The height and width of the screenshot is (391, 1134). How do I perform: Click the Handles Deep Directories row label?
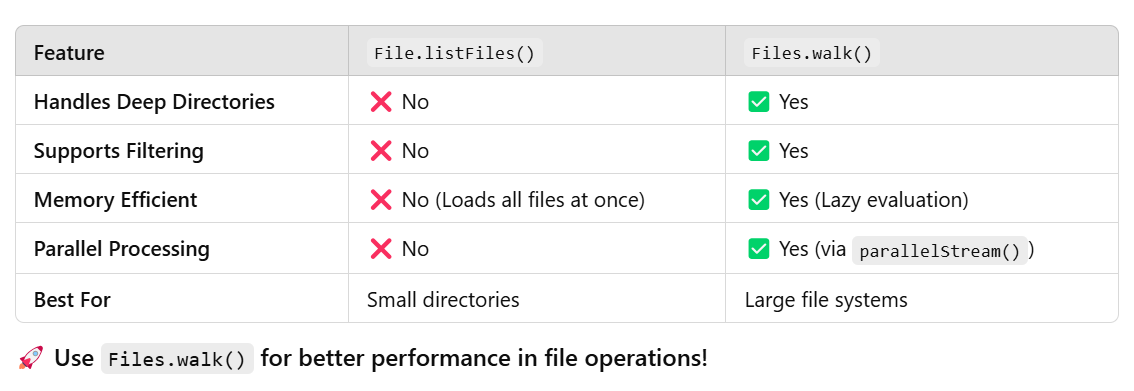click(154, 102)
